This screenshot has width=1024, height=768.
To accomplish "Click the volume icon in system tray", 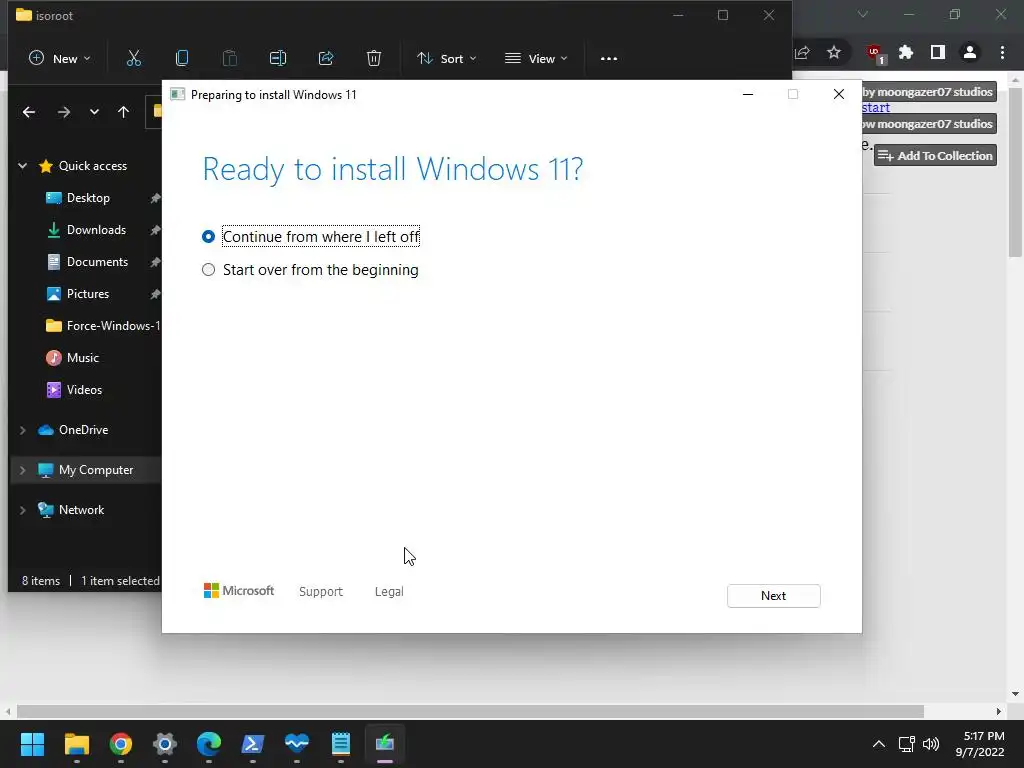I will point(931,744).
